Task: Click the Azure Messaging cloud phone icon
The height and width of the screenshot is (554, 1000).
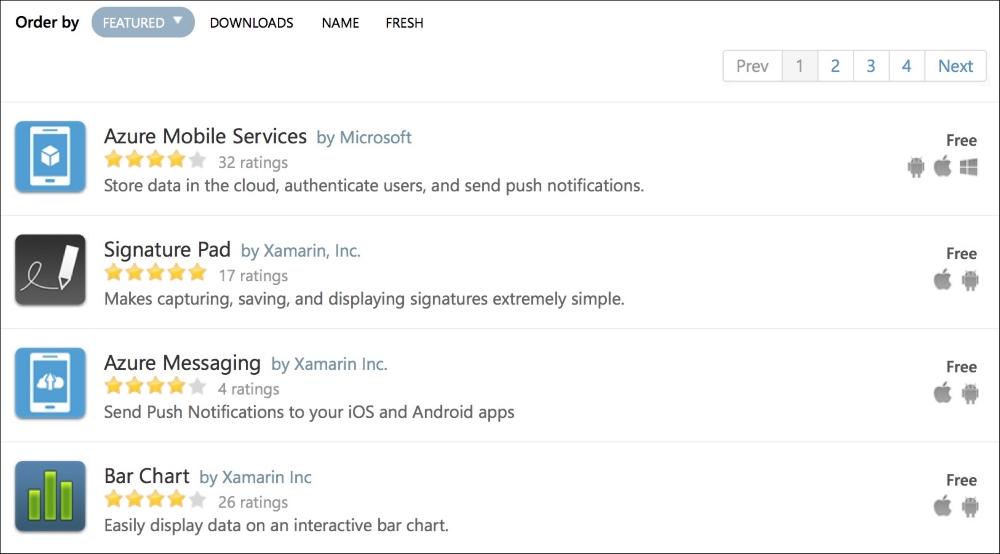Action: [x=50, y=383]
